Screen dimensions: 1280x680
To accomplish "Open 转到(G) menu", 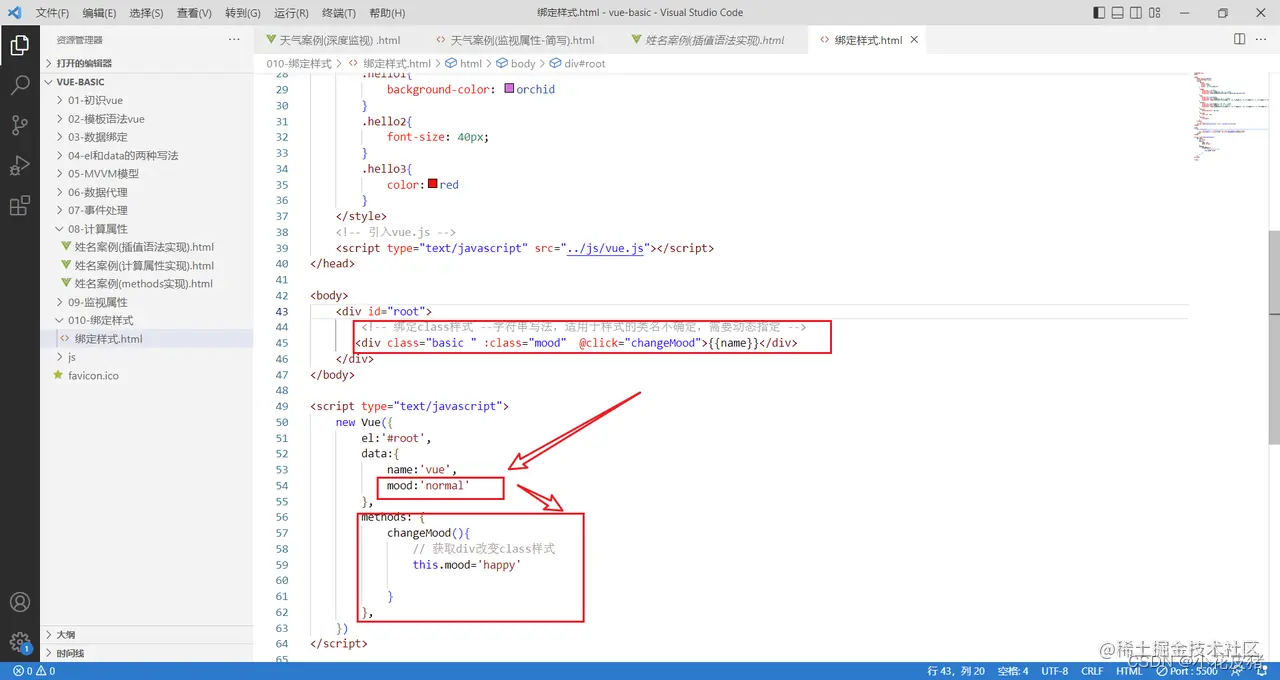I will (242, 13).
